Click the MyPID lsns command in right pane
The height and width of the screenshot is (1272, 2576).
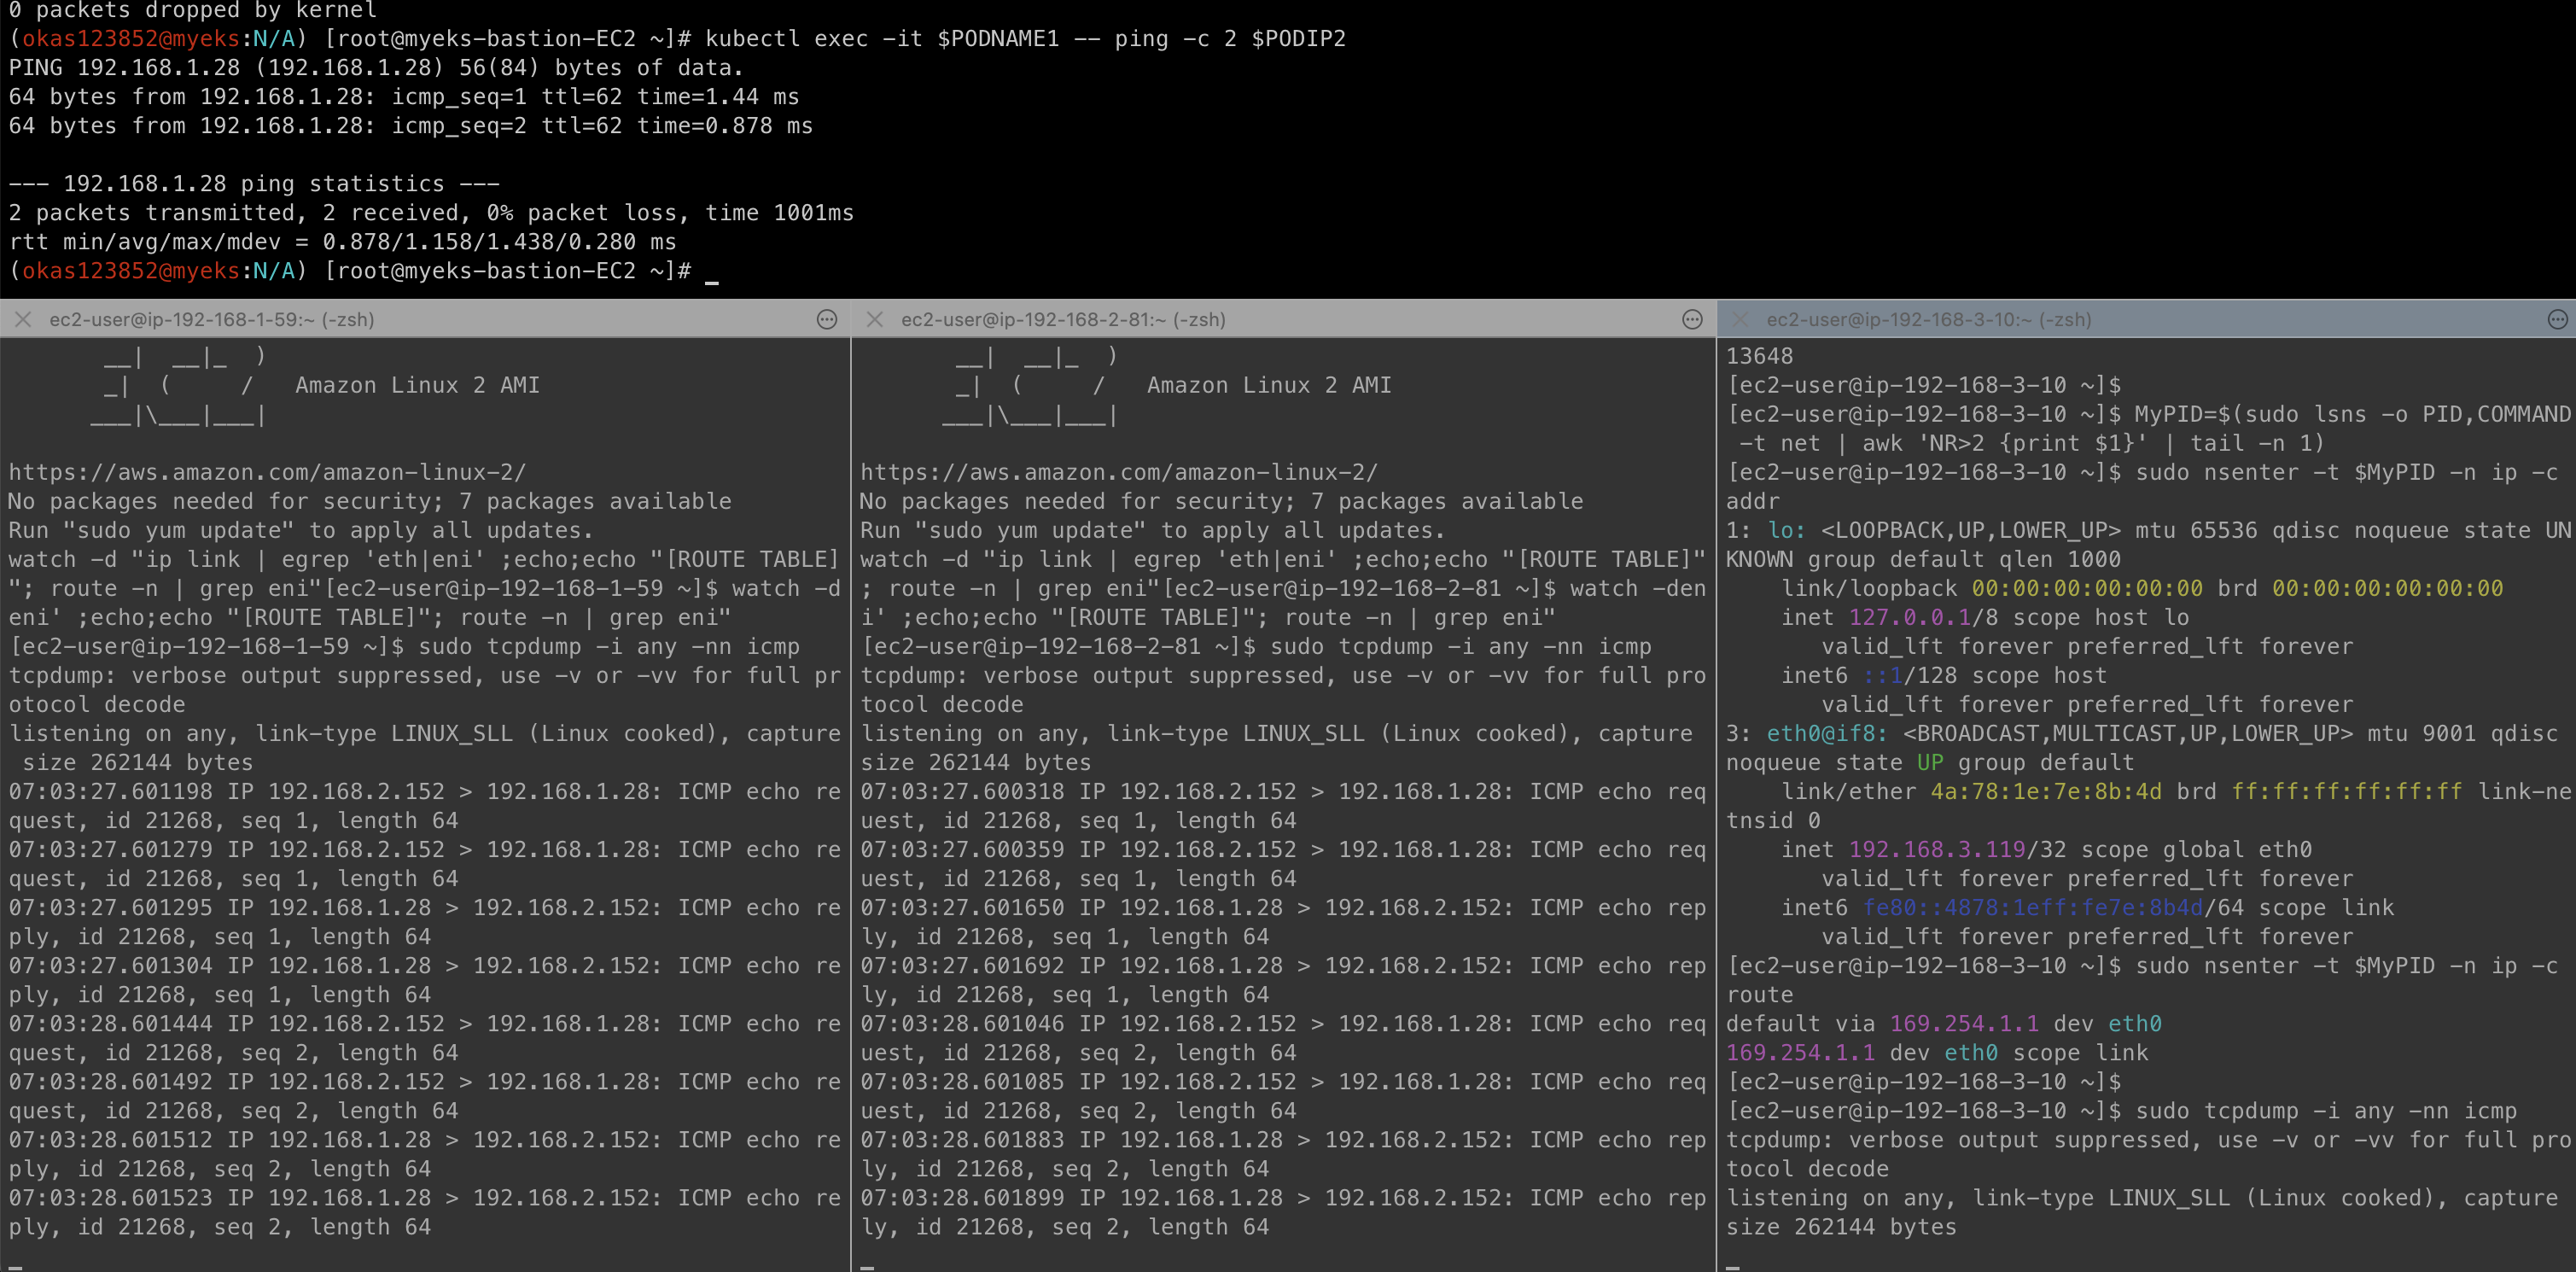point(2350,415)
